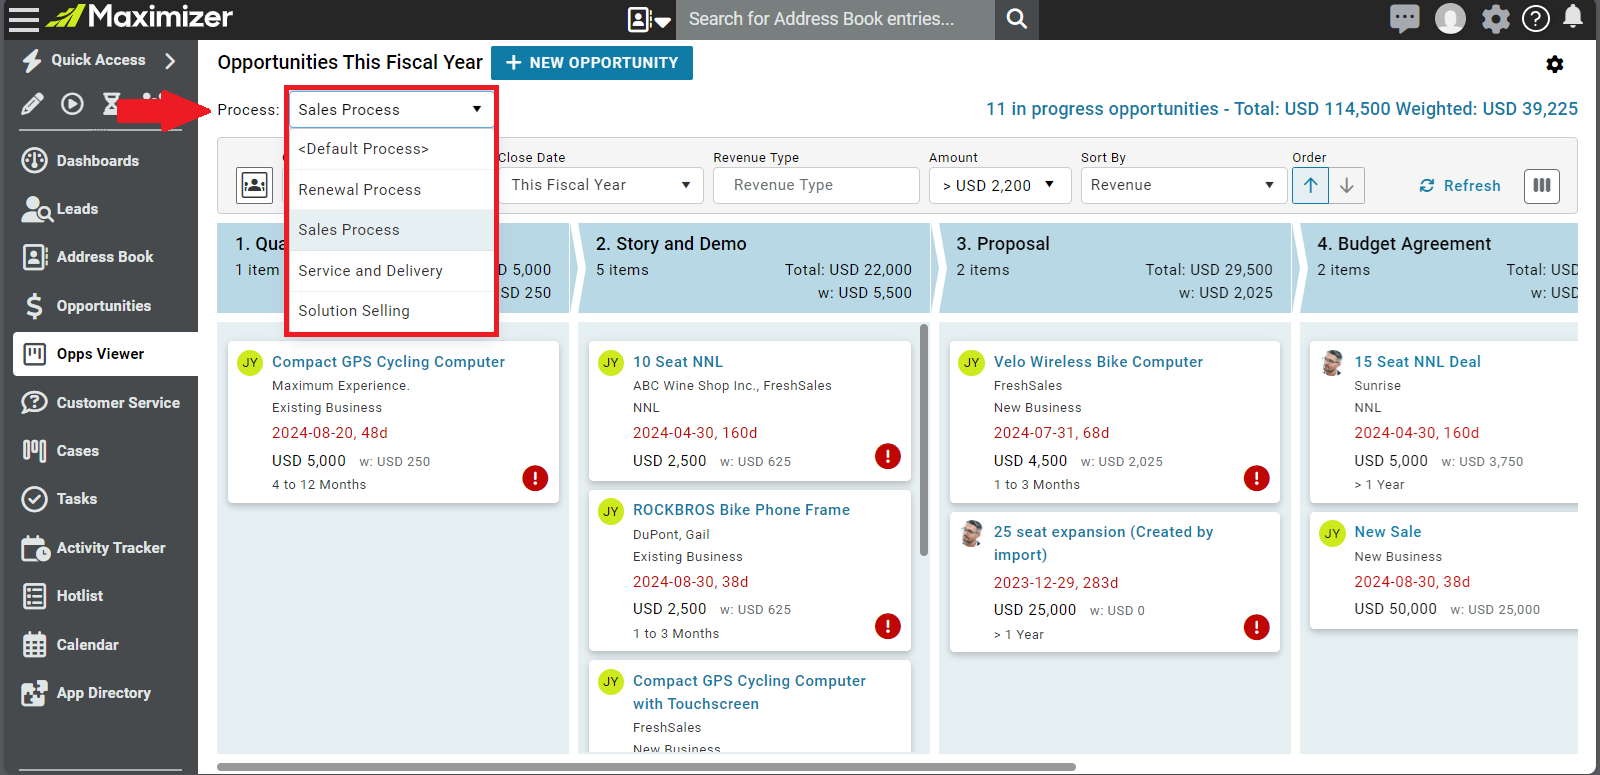1600x775 pixels.
Task: Open the Amount USD 2,200 dropdown
Action: (999, 185)
